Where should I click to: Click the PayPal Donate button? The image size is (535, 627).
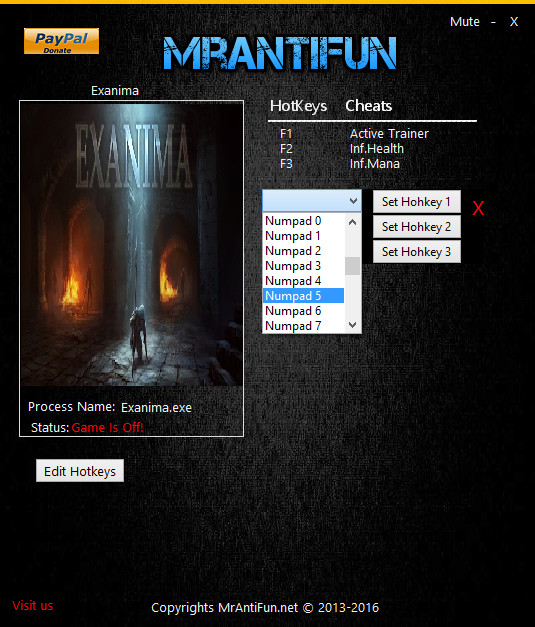coord(61,41)
